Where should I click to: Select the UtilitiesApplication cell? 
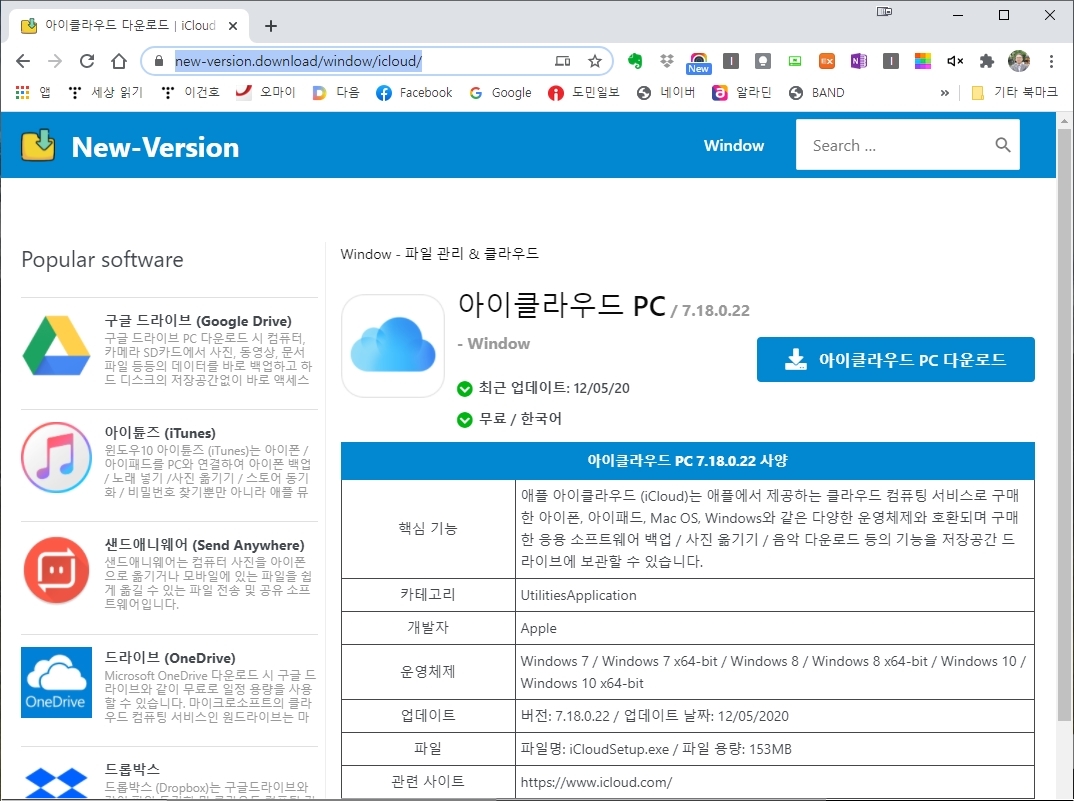tap(775, 595)
